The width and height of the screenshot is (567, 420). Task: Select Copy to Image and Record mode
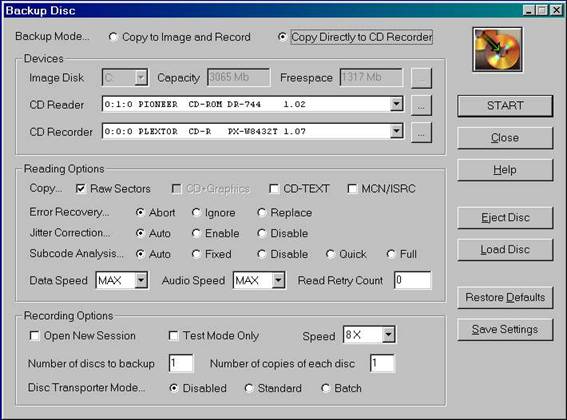click(113, 37)
